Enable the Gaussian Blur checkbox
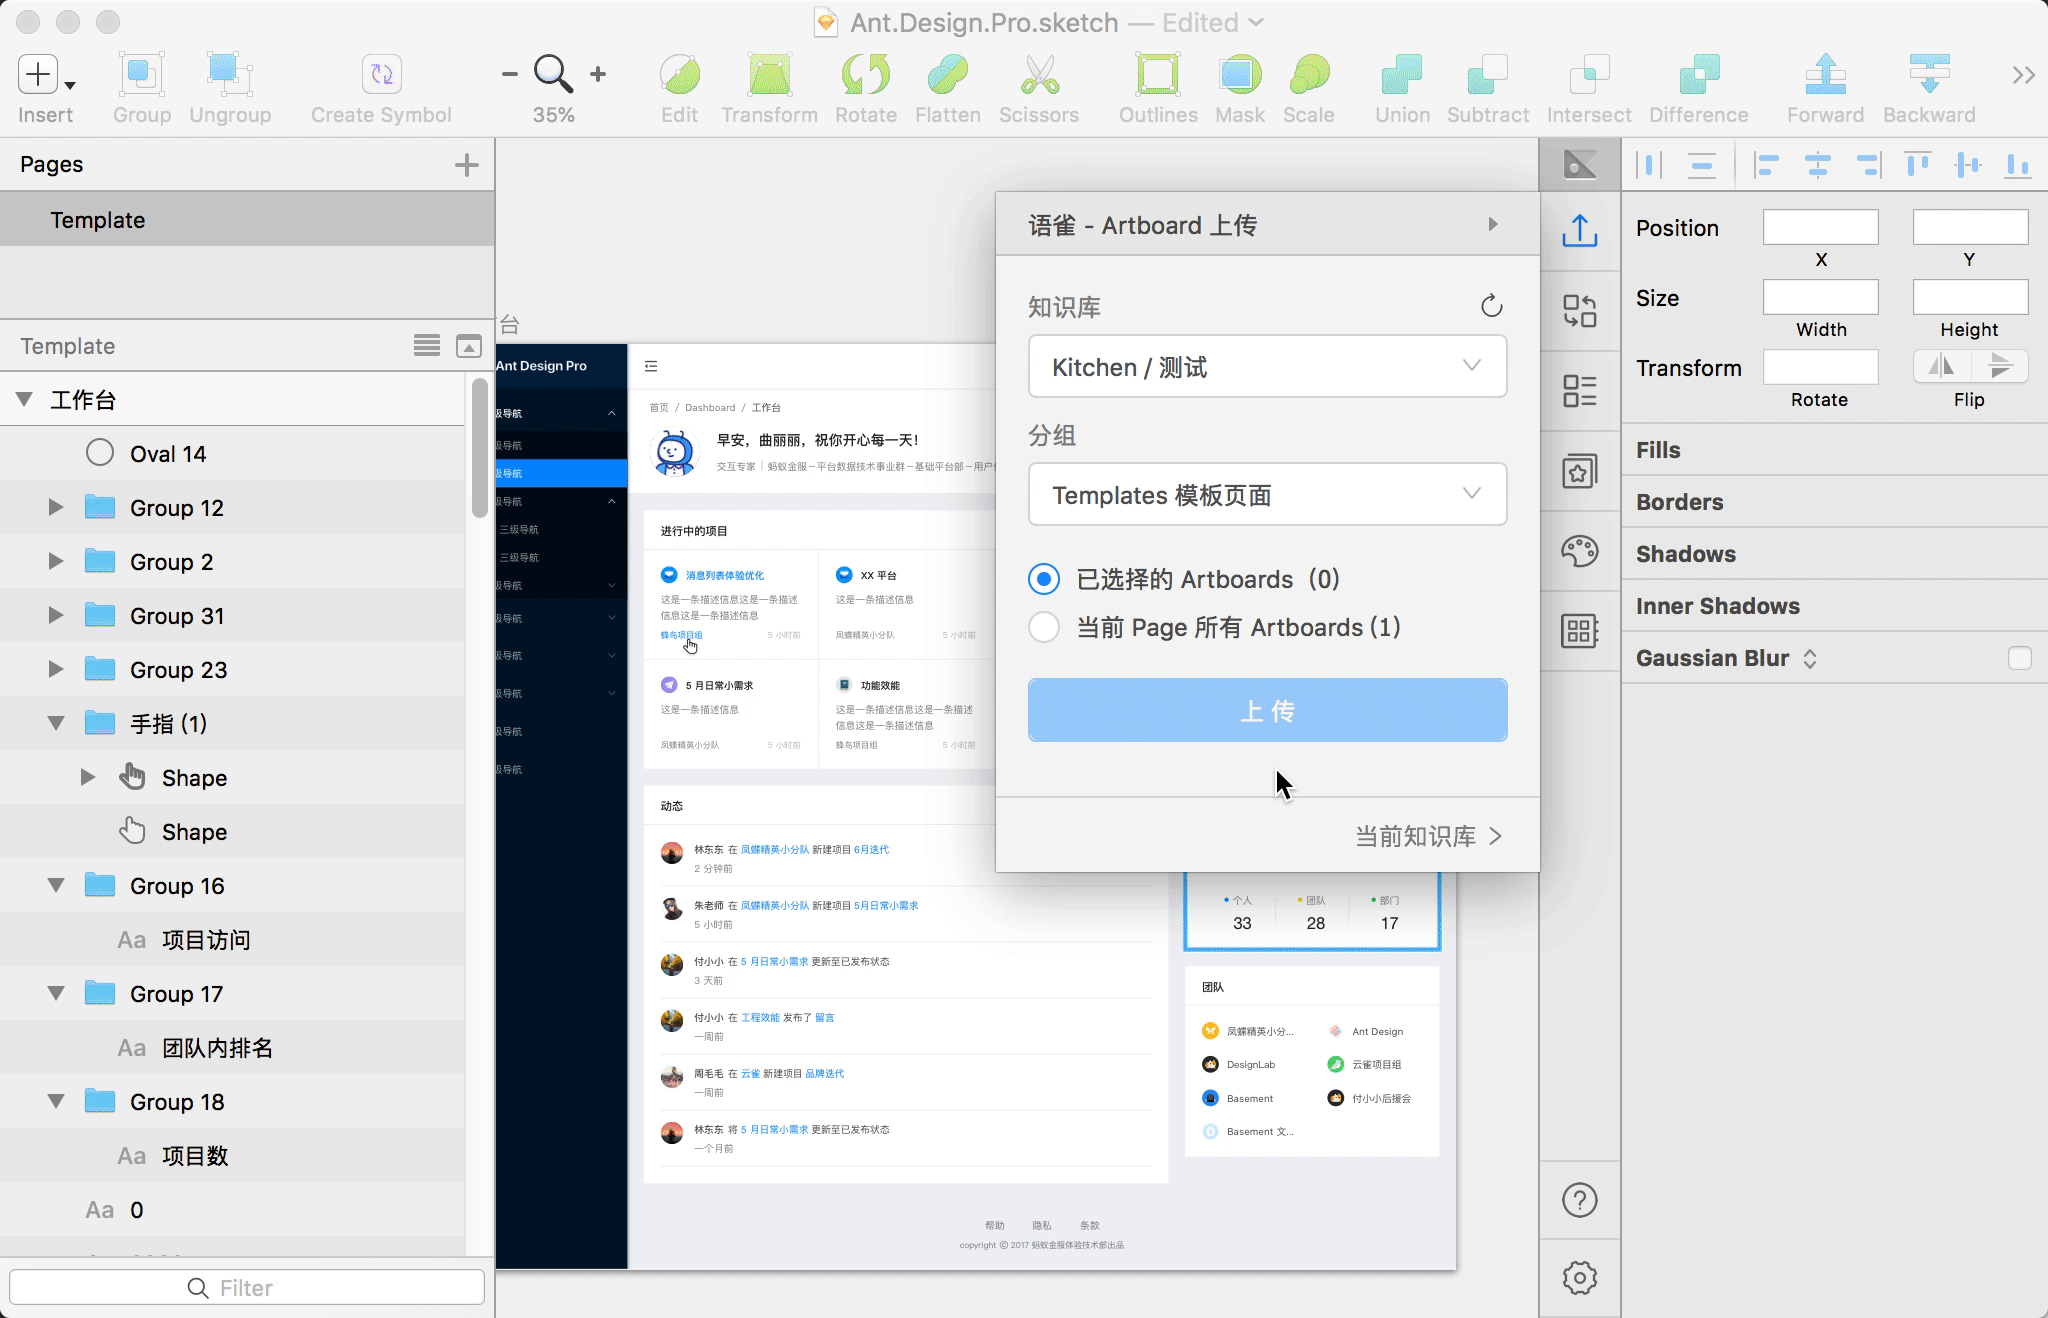The width and height of the screenshot is (2048, 1318). point(2019,658)
